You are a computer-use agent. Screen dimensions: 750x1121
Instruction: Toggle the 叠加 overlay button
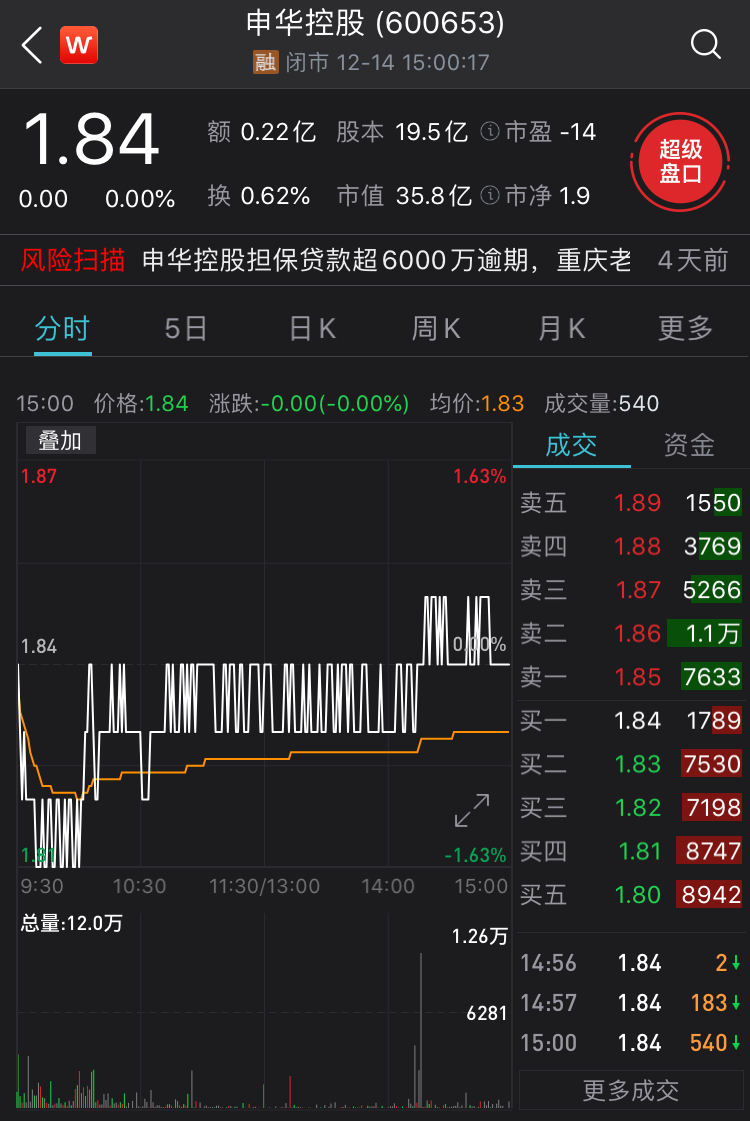[x=59, y=440]
